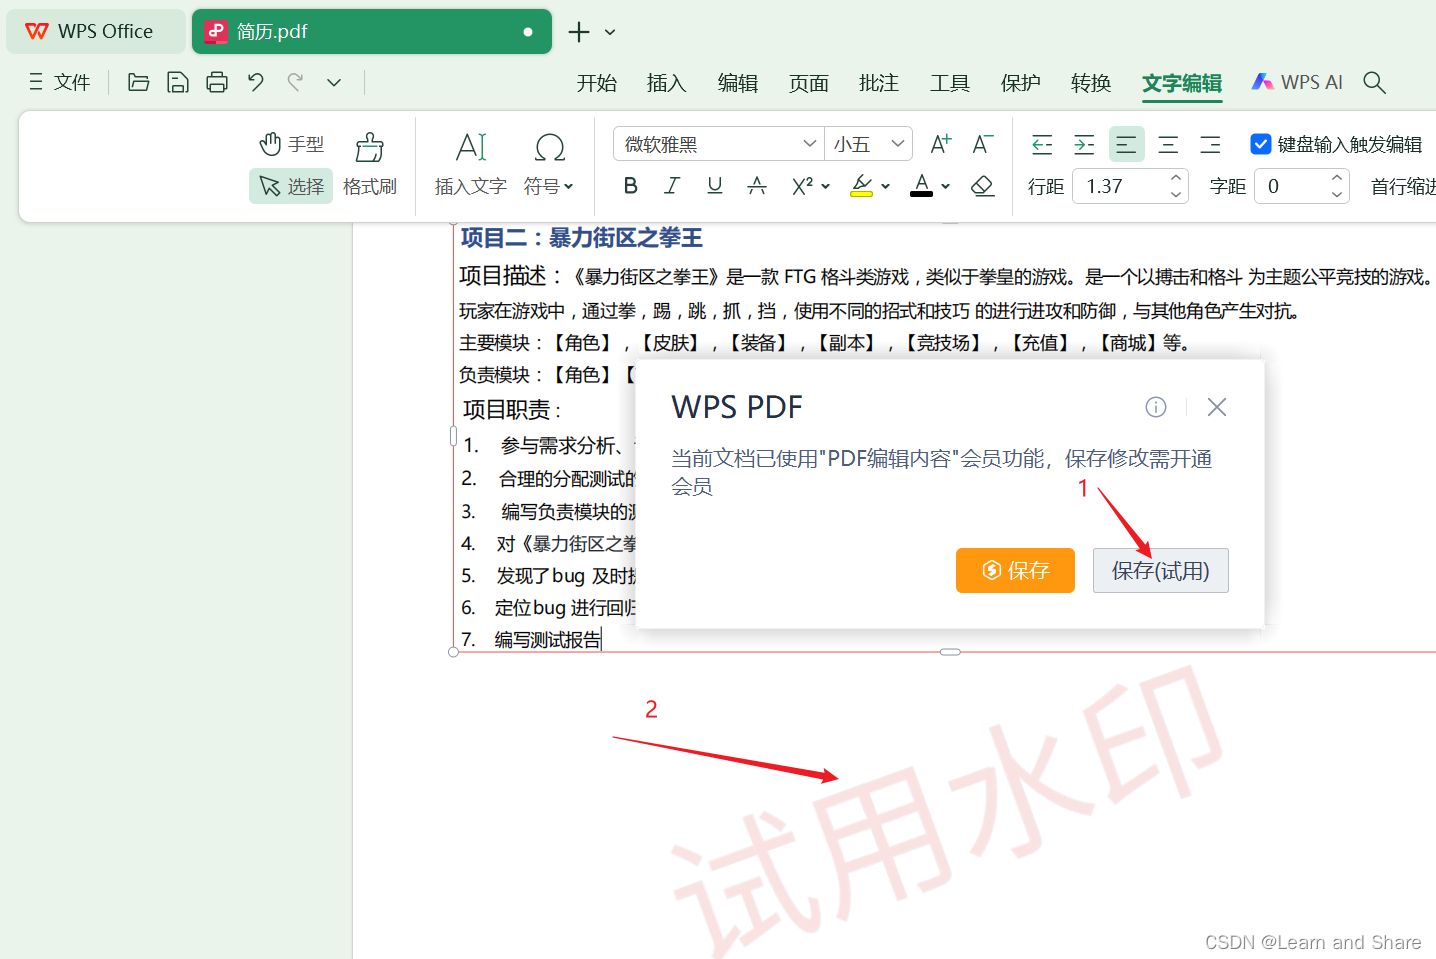Switch to the 开始 tab
The width and height of the screenshot is (1436, 959).
pyautogui.click(x=597, y=83)
